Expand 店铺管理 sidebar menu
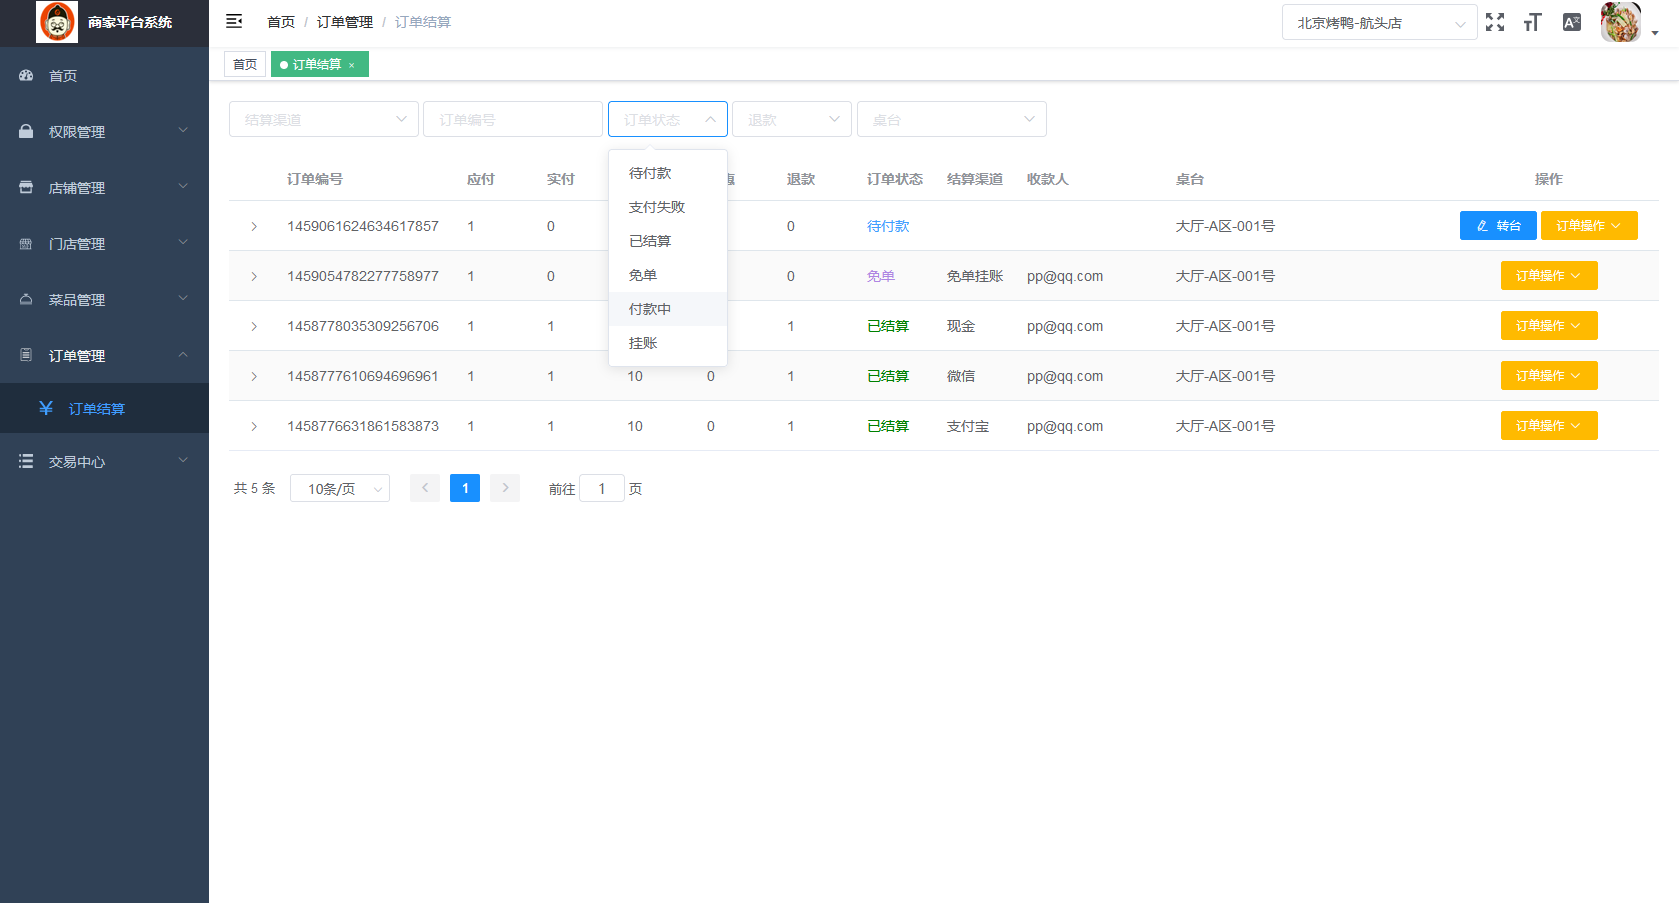The width and height of the screenshot is (1679, 903). (104, 188)
